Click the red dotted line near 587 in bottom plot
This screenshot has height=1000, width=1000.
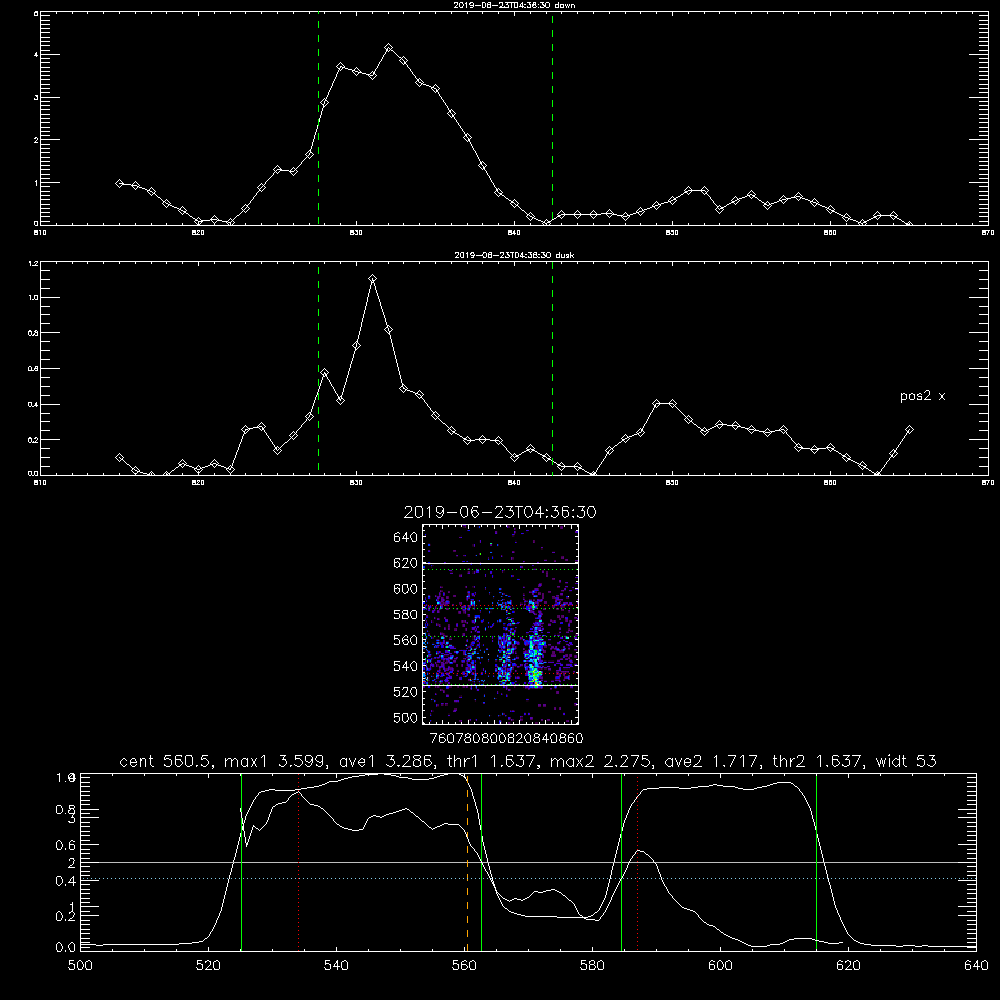pyautogui.click(x=637, y=862)
